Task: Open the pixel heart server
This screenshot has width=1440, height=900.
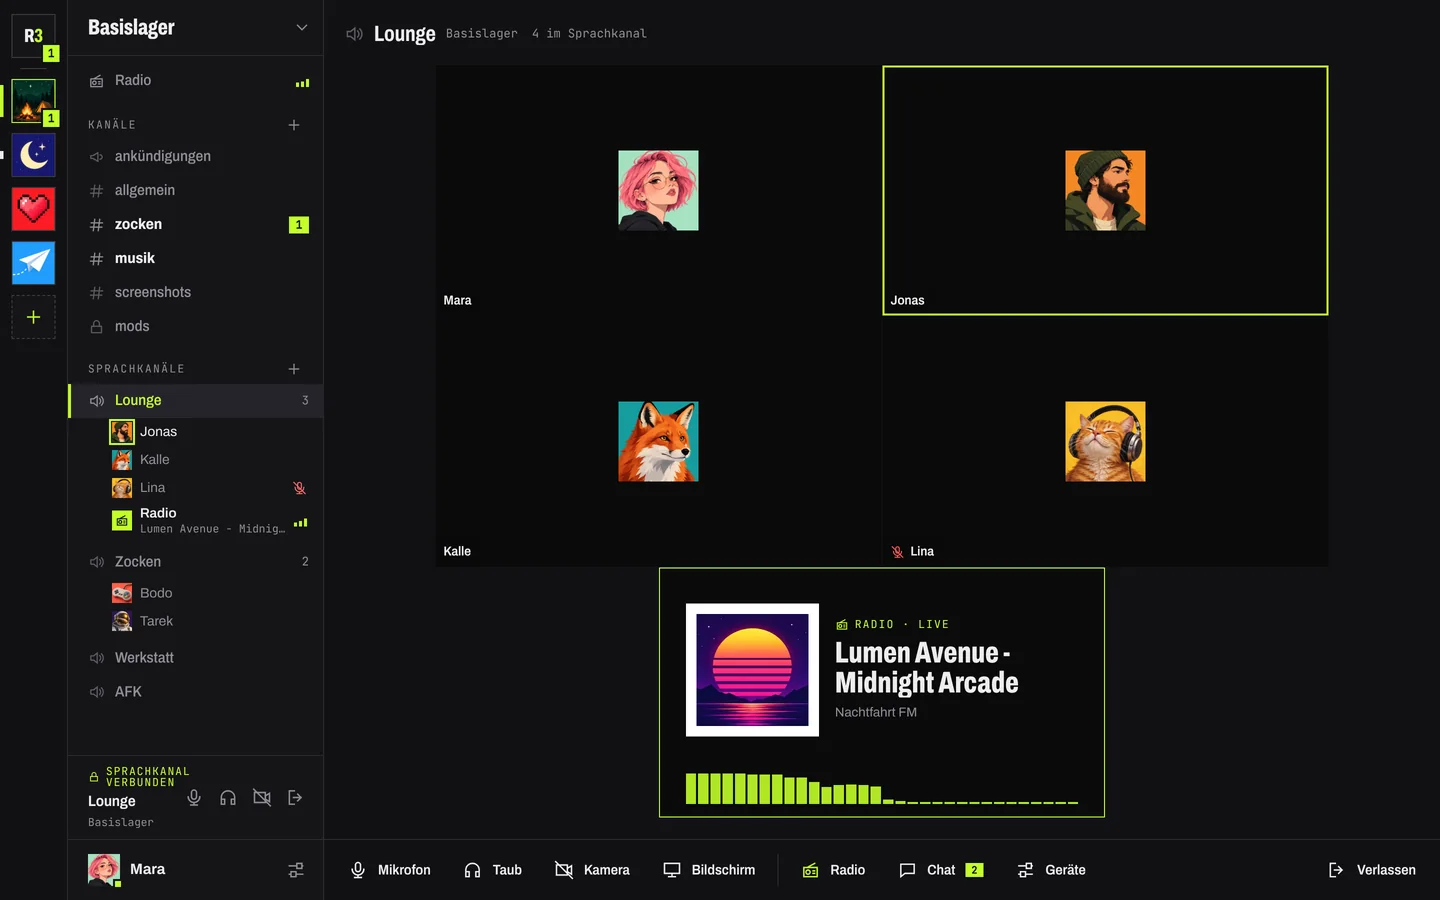Action: [x=33, y=209]
